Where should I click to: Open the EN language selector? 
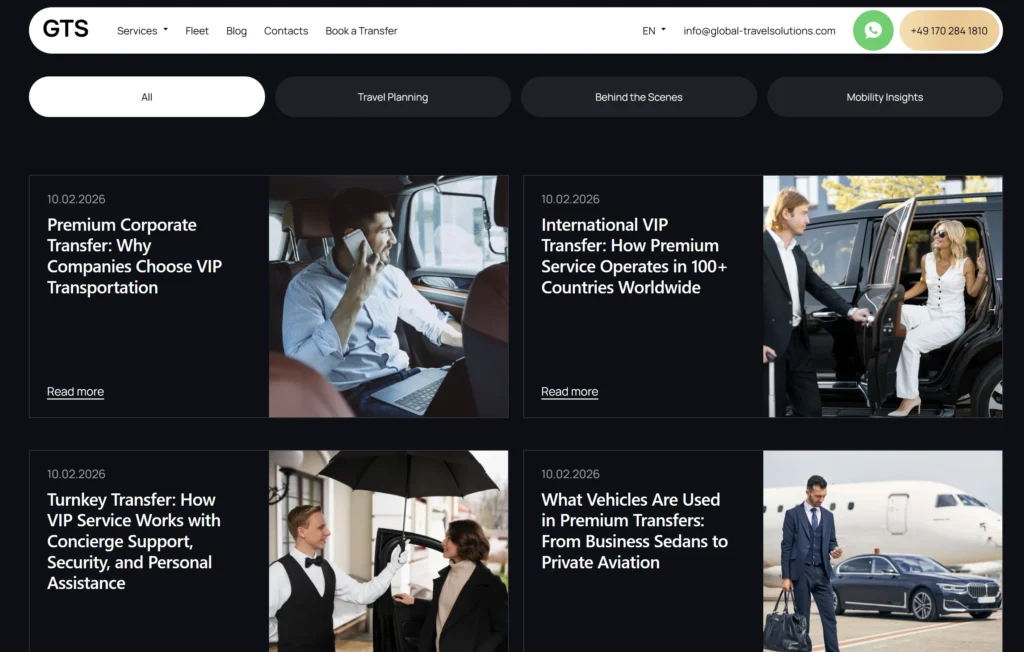coord(653,31)
